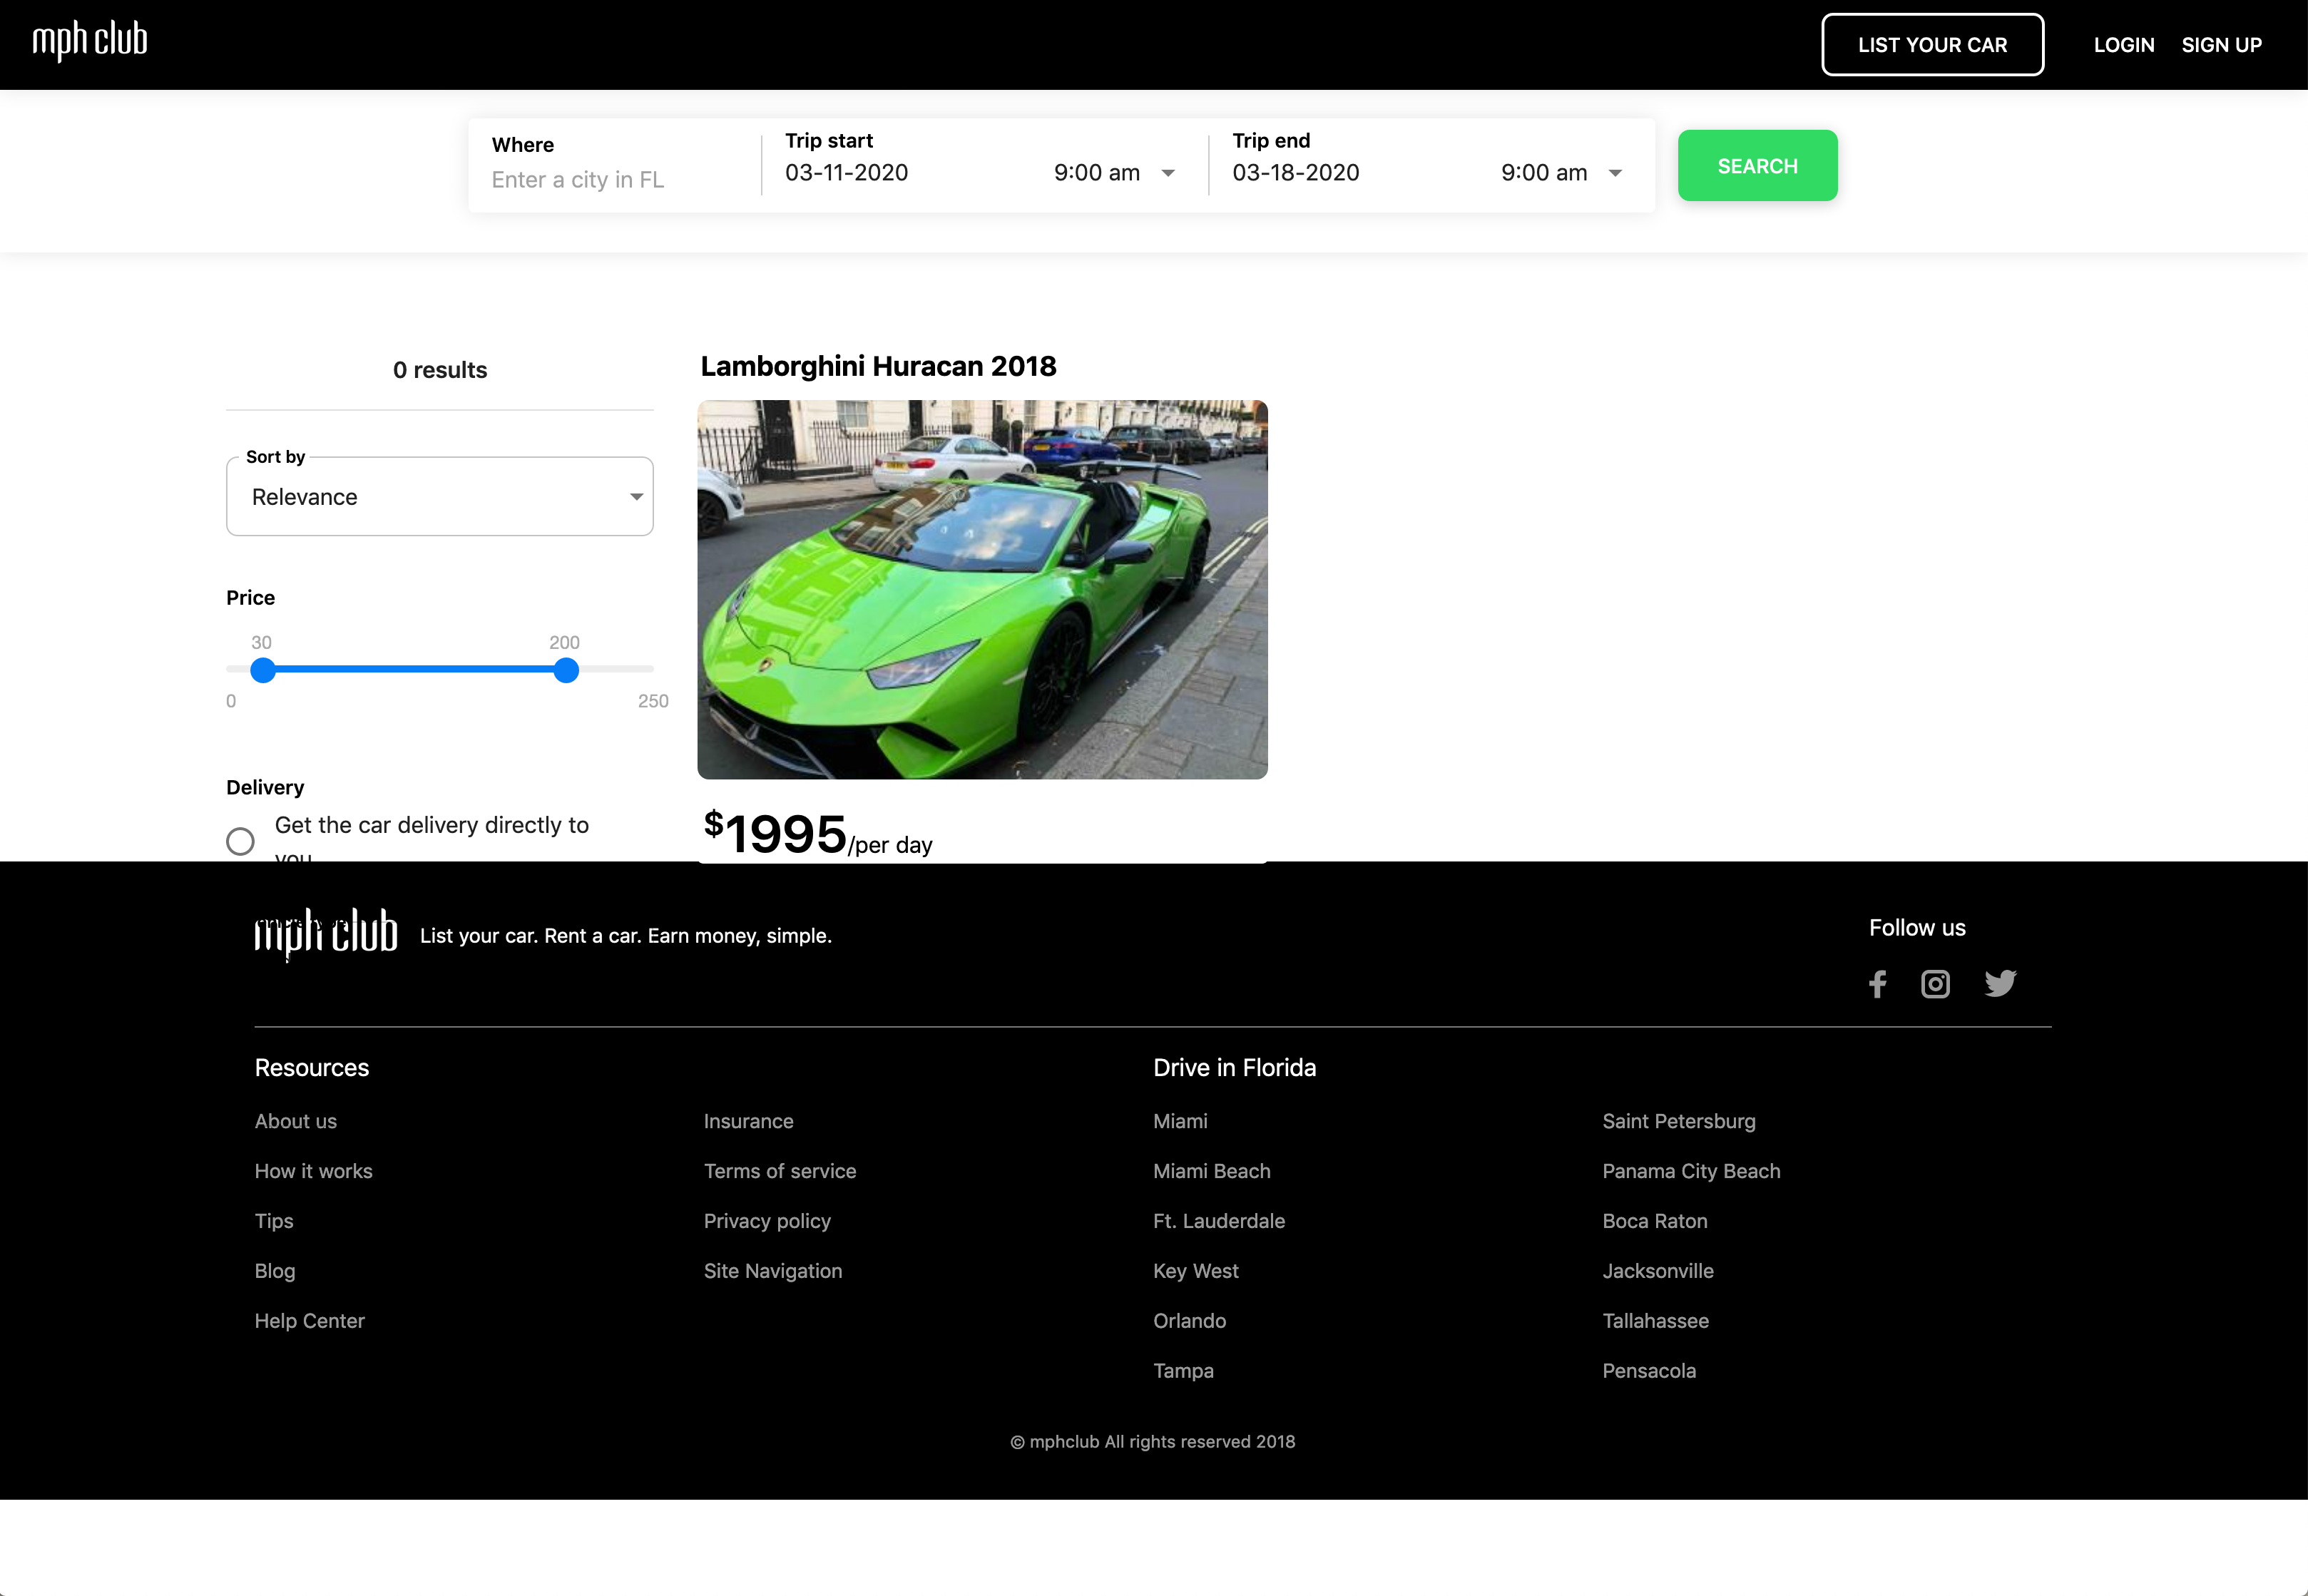Click the mph club logo in header
The image size is (2308, 1596).
(90, 41)
